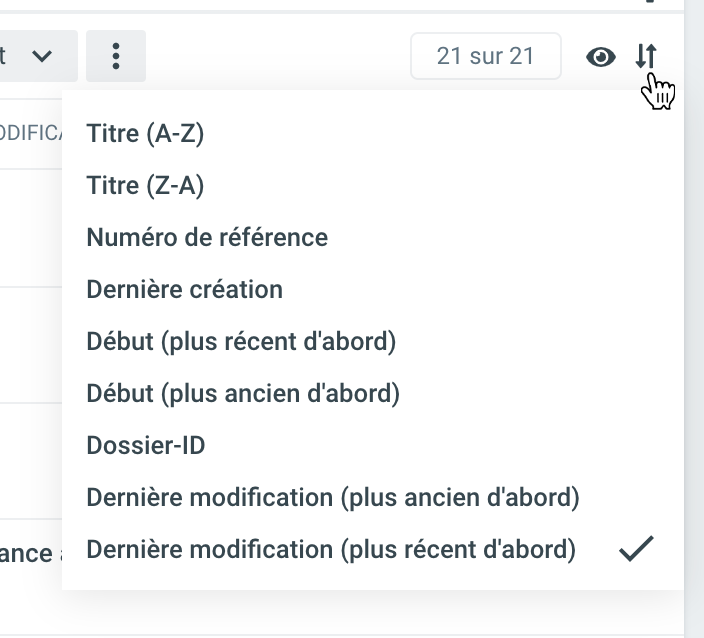This screenshot has height=638, width=704.
Task: Select Début (plus récent d'abord)
Action: click(241, 341)
